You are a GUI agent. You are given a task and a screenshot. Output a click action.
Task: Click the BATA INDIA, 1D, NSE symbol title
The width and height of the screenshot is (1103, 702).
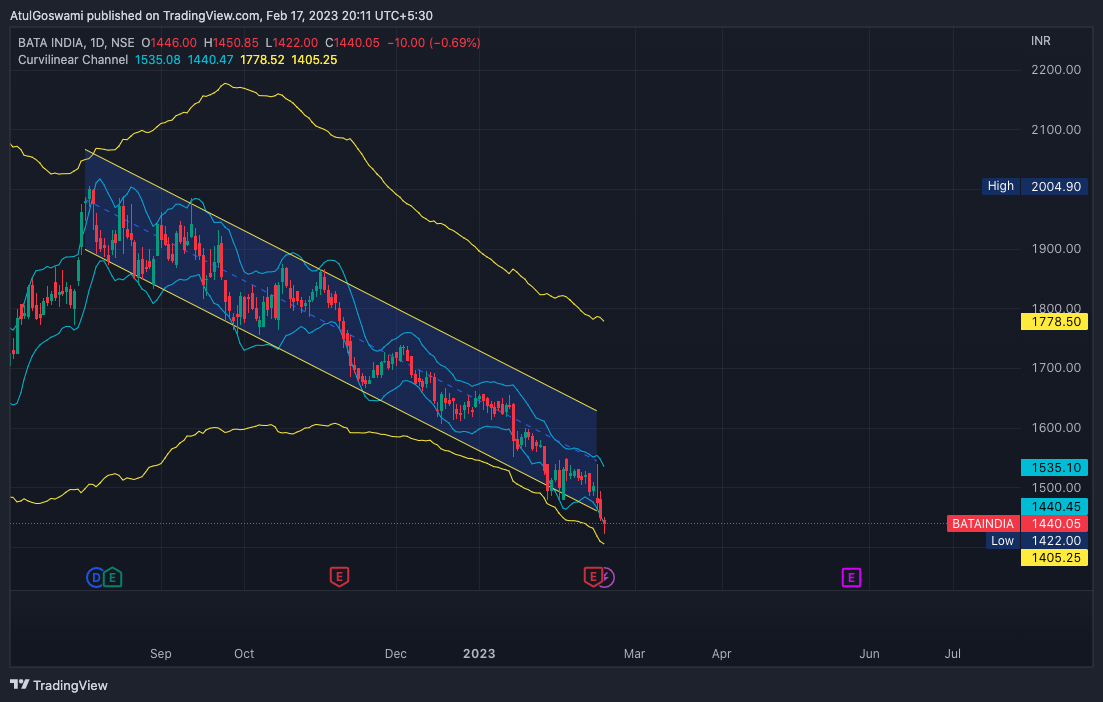click(76, 43)
